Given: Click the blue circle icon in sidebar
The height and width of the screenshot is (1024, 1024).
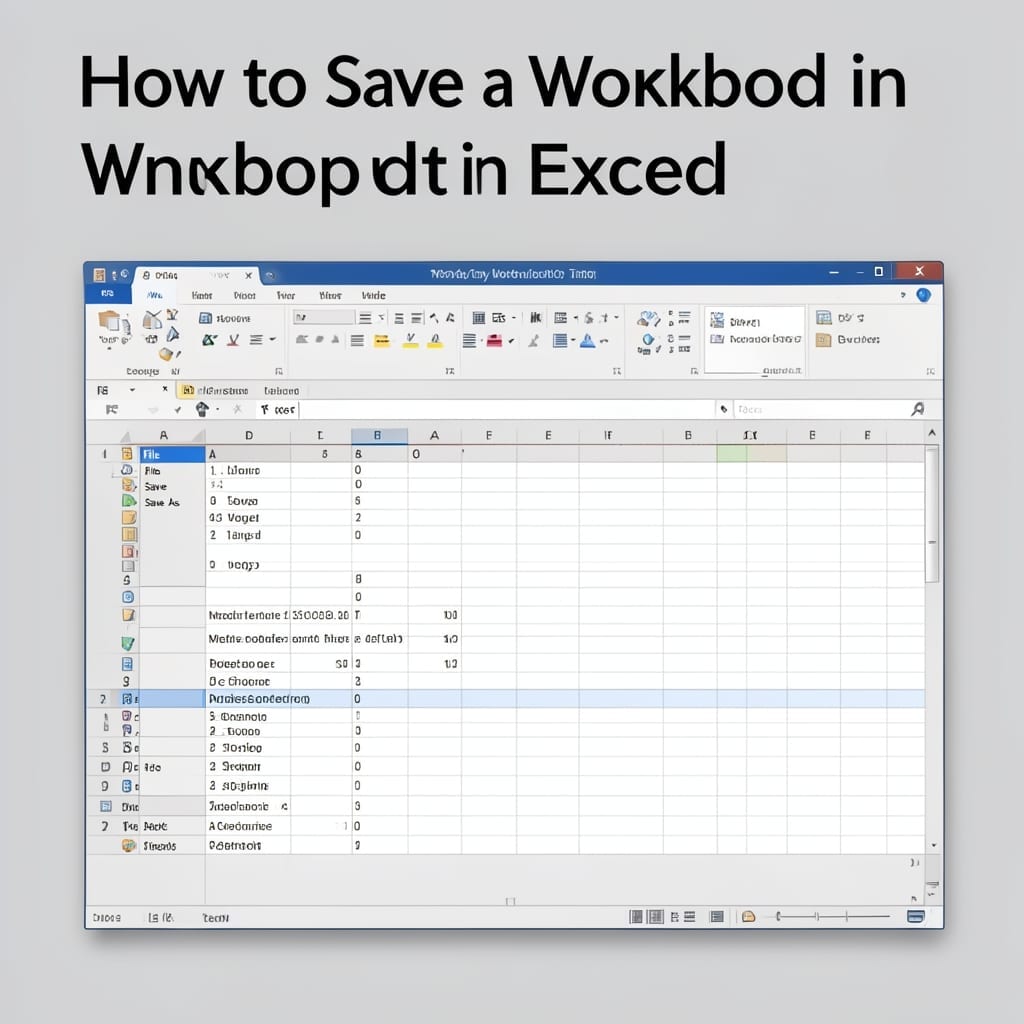Looking at the screenshot, I should [x=128, y=597].
